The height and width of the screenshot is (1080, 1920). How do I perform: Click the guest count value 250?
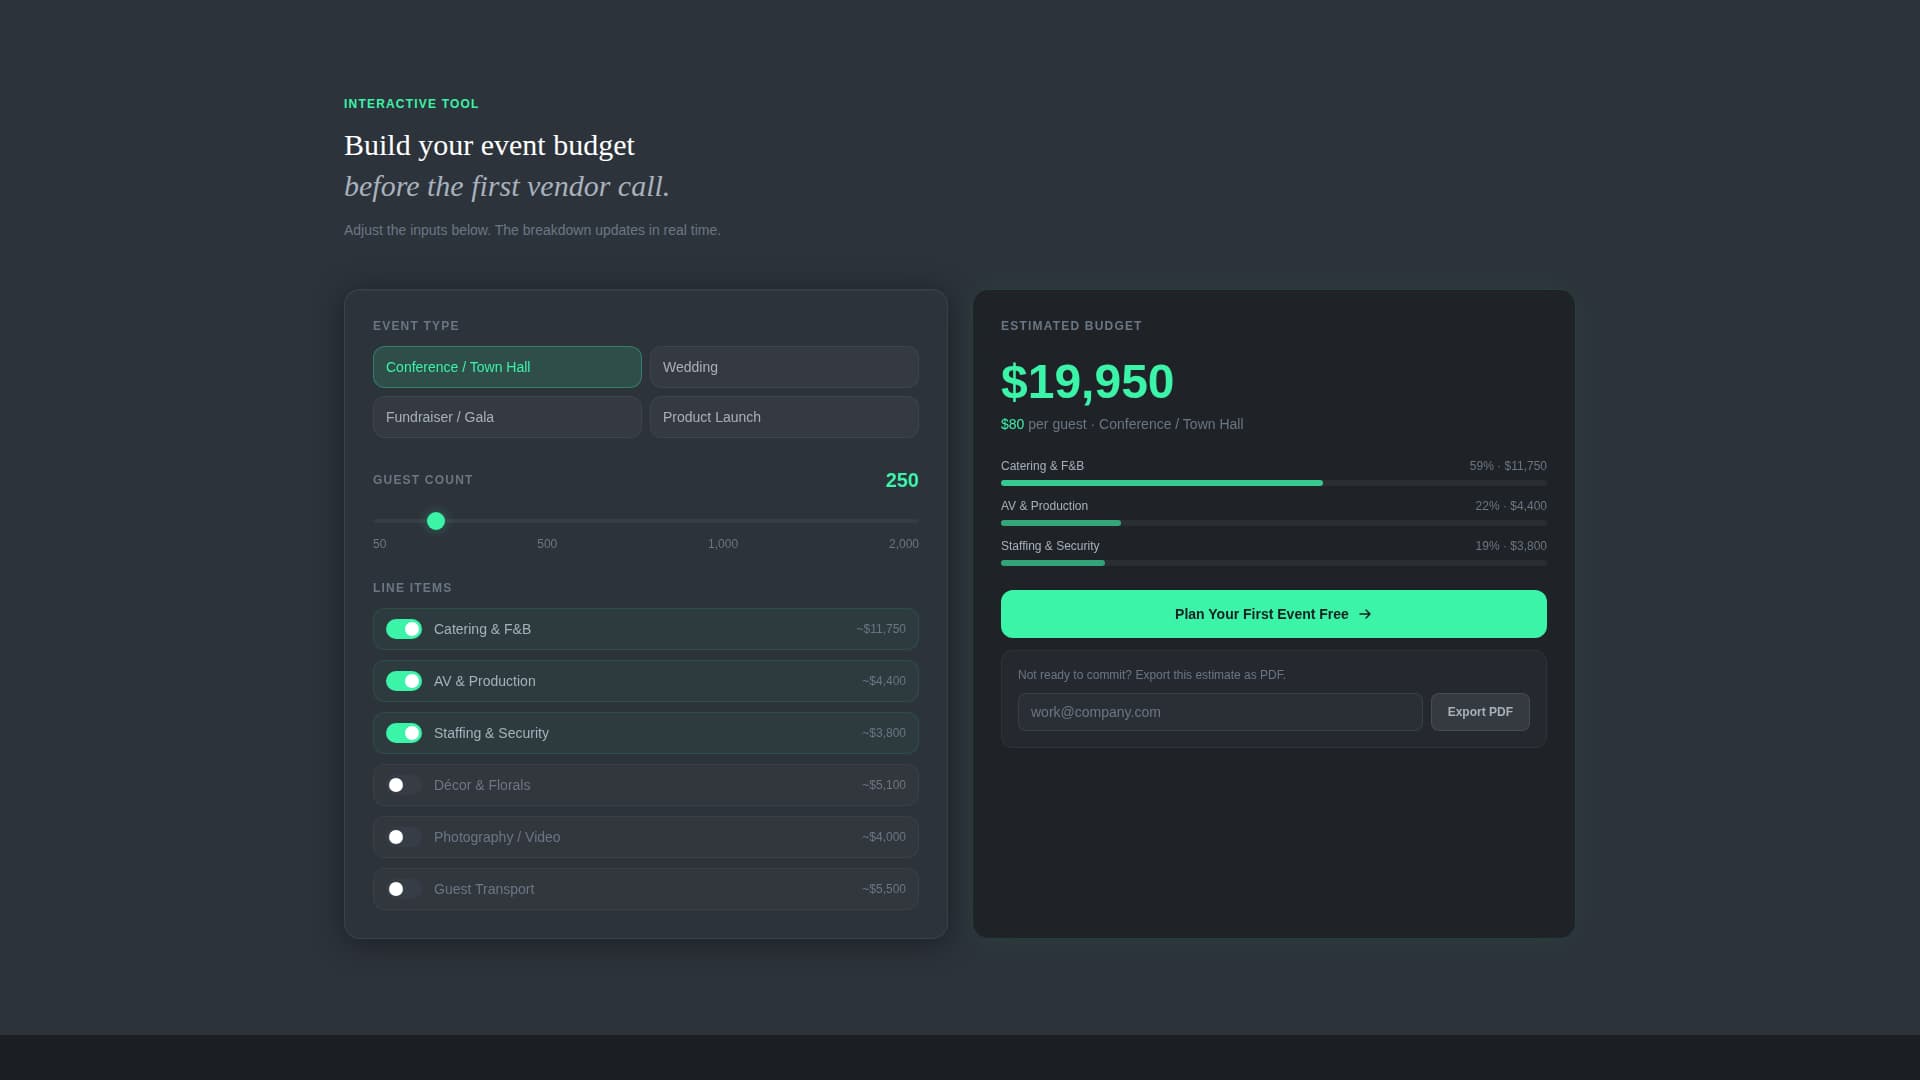coord(902,480)
